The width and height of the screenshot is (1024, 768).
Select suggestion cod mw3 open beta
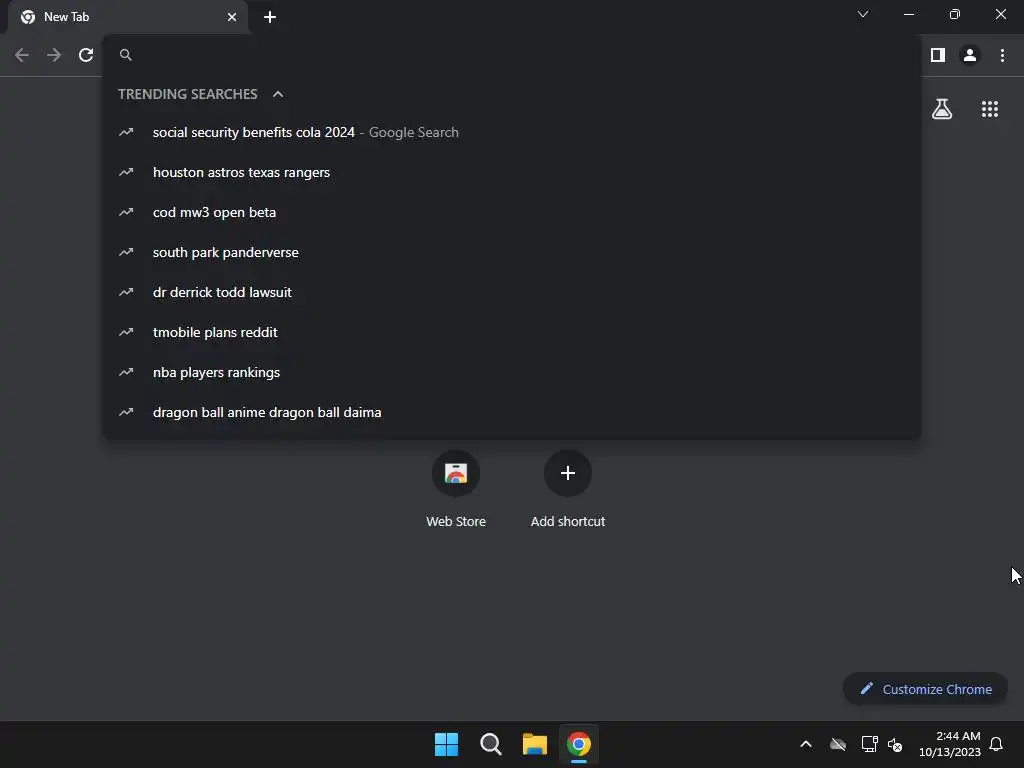(512, 212)
